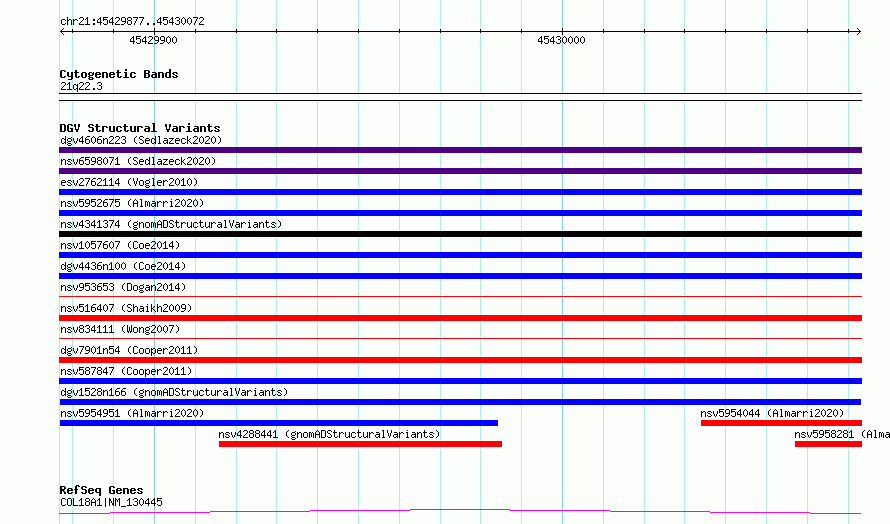Click the dgv4606n223 (Sedlazeck2020) label
This screenshot has width=890, height=524.
(x=141, y=140)
